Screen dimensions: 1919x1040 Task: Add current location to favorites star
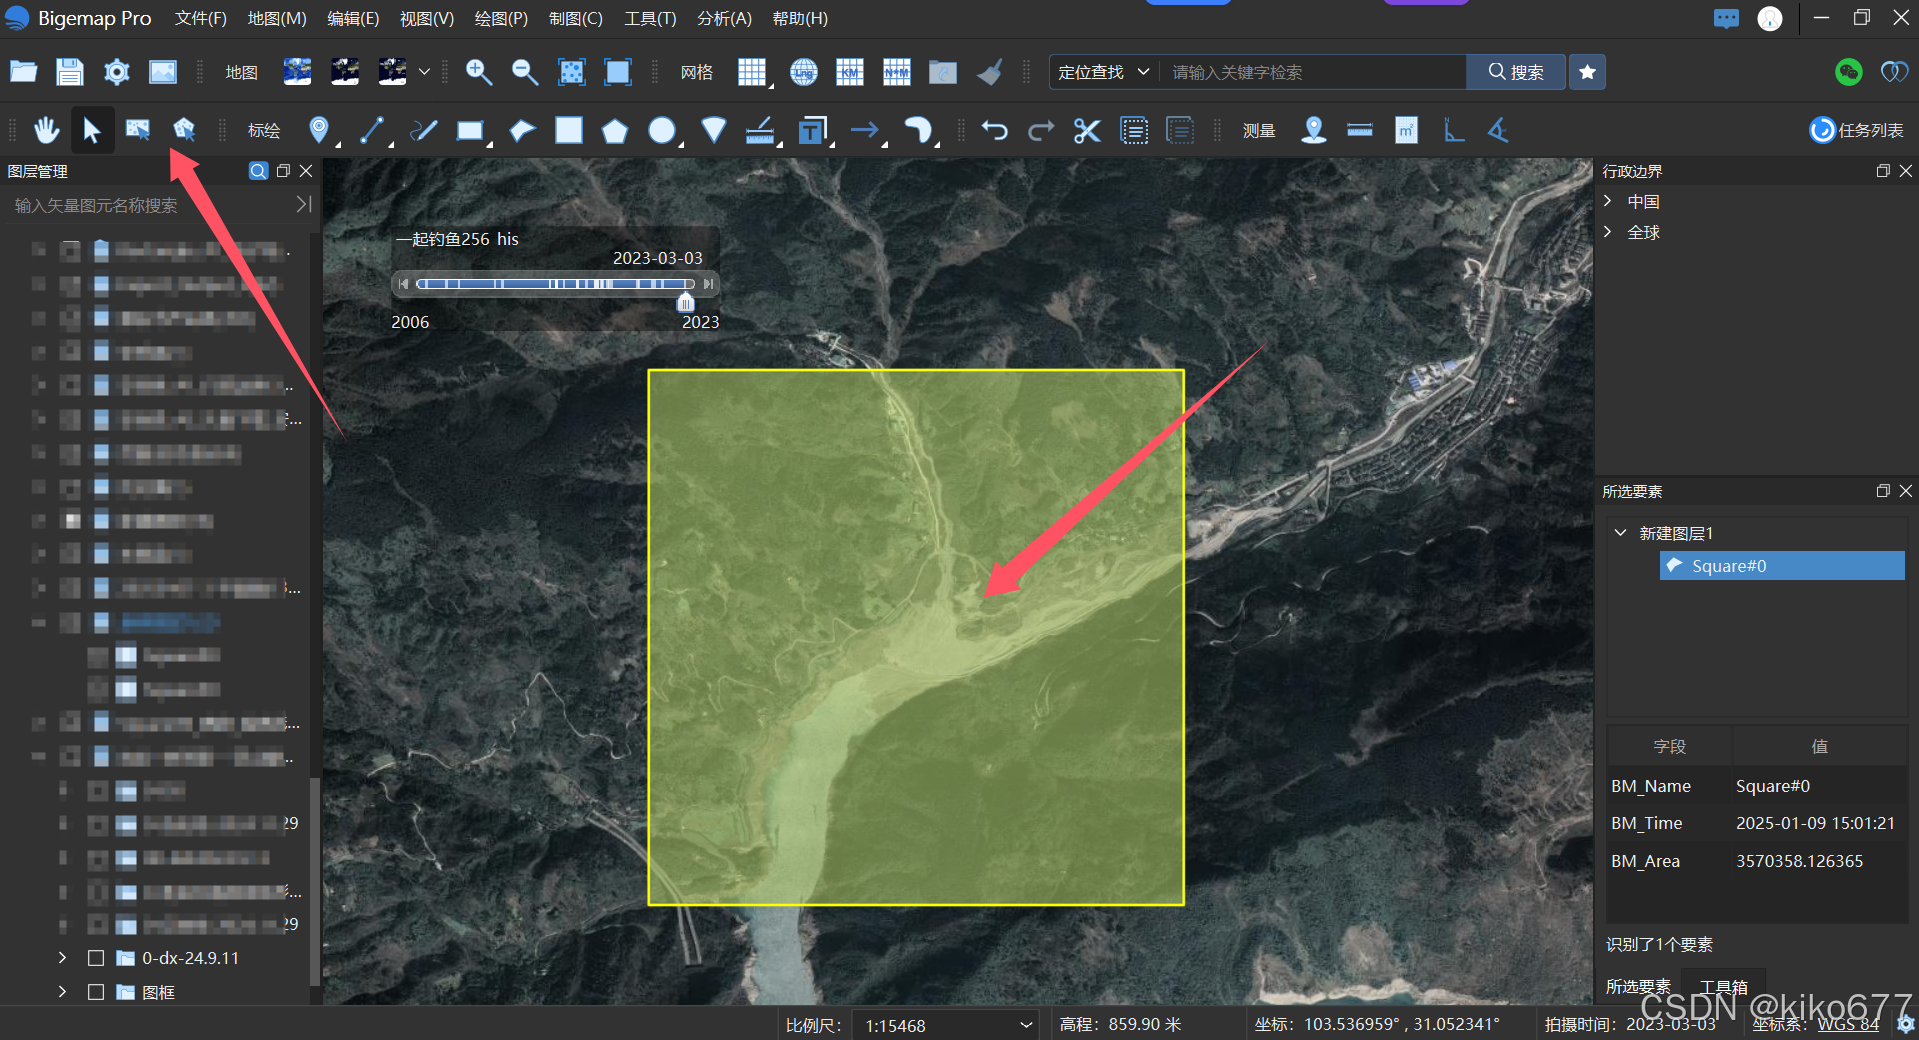pos(1587,72)
